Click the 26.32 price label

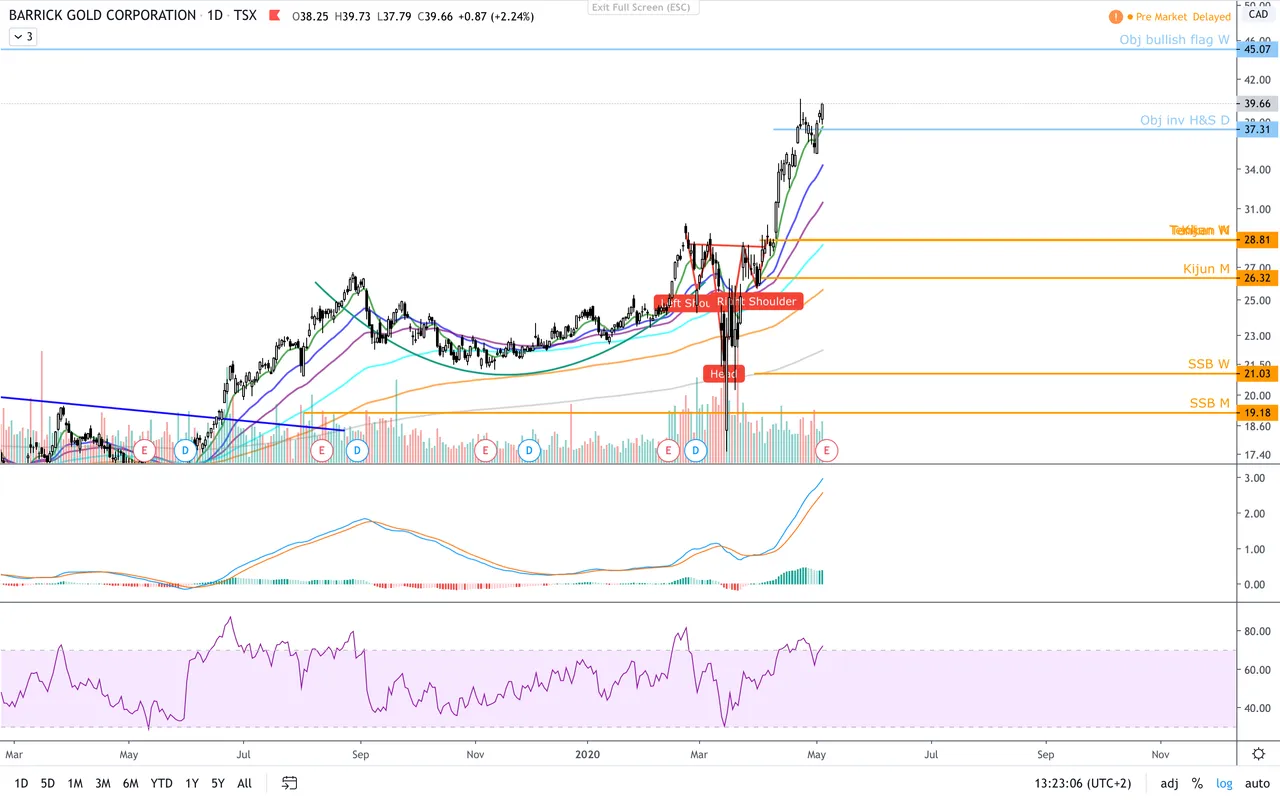tap(1257, 278)
